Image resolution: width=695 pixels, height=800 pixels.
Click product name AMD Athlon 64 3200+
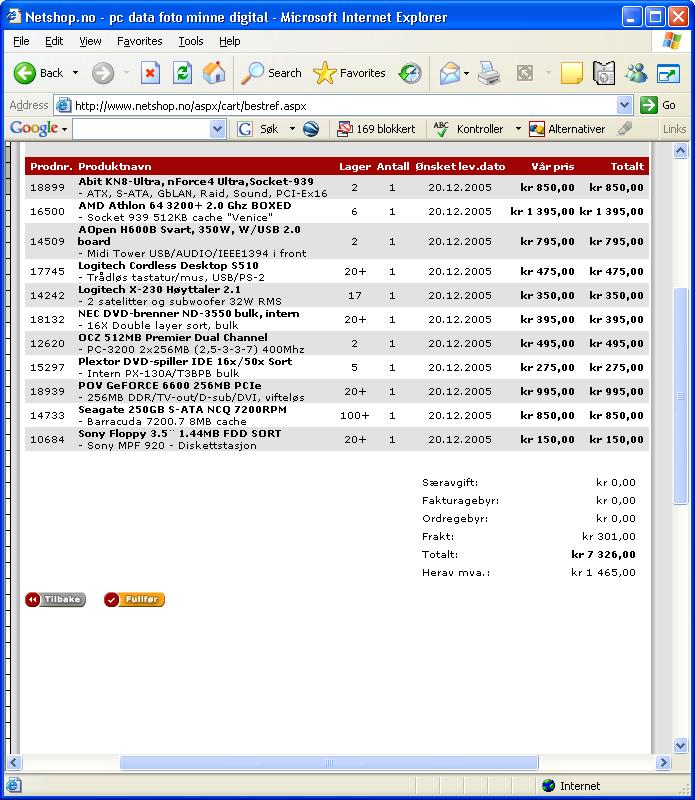coord(185,206)
